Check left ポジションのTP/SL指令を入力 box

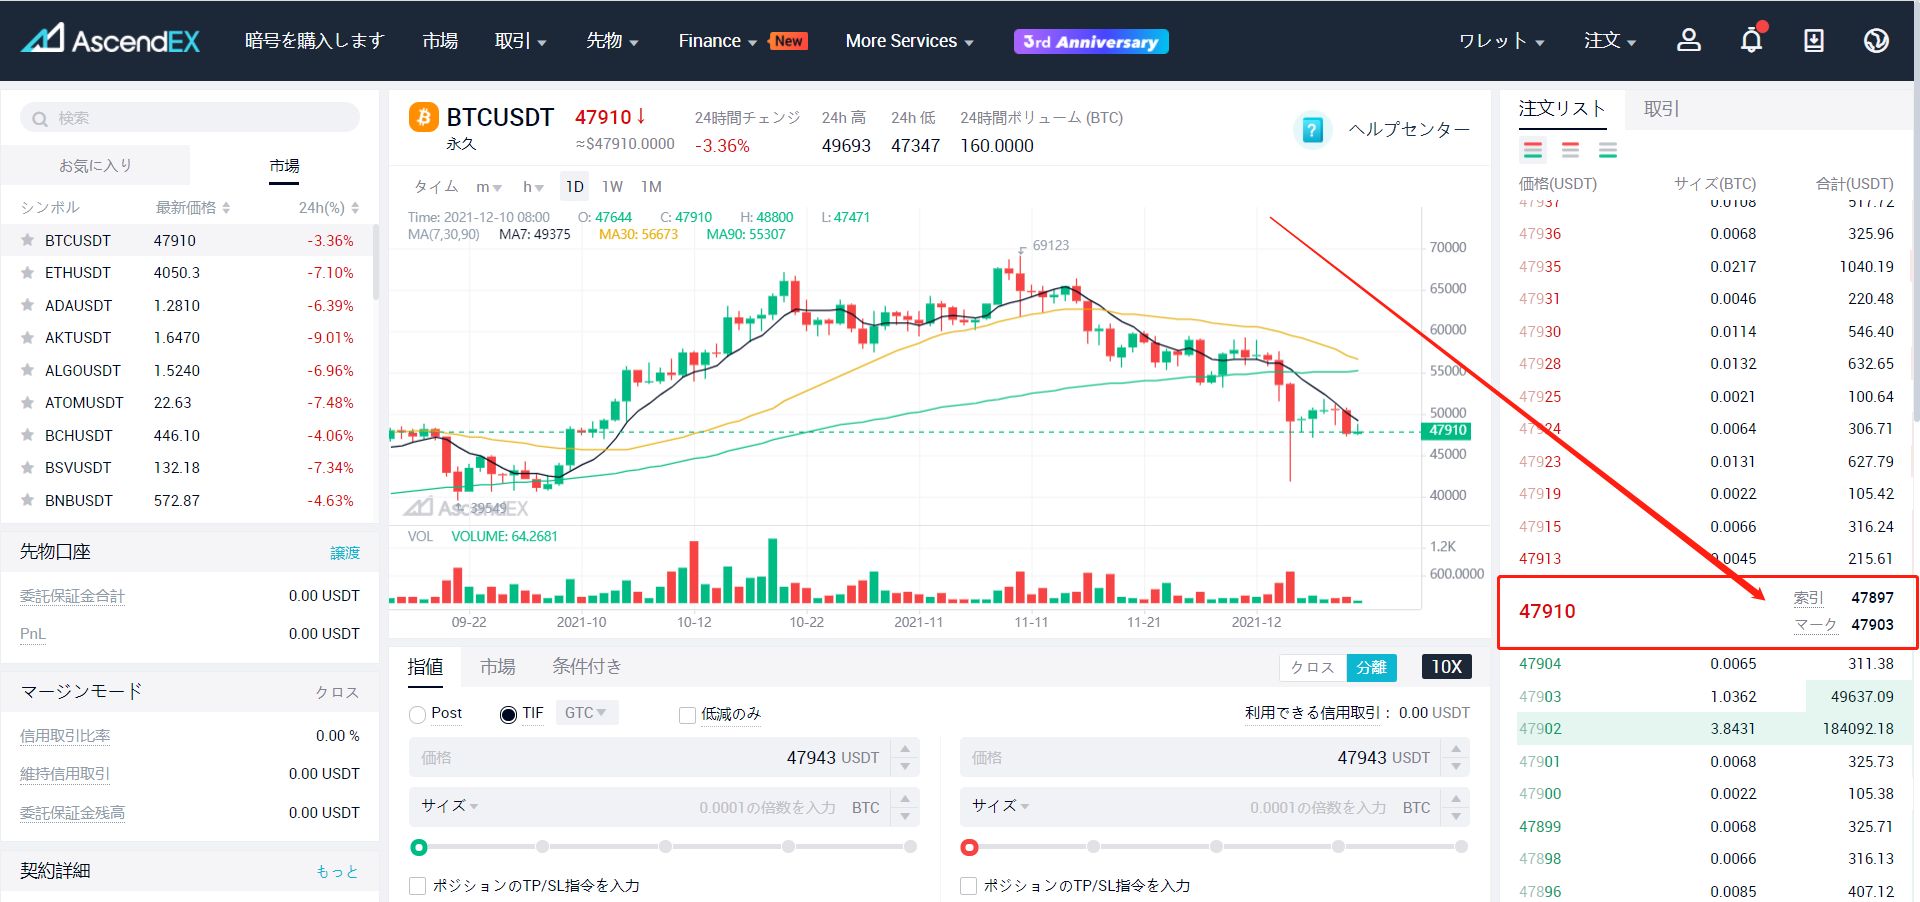[418, 886]
